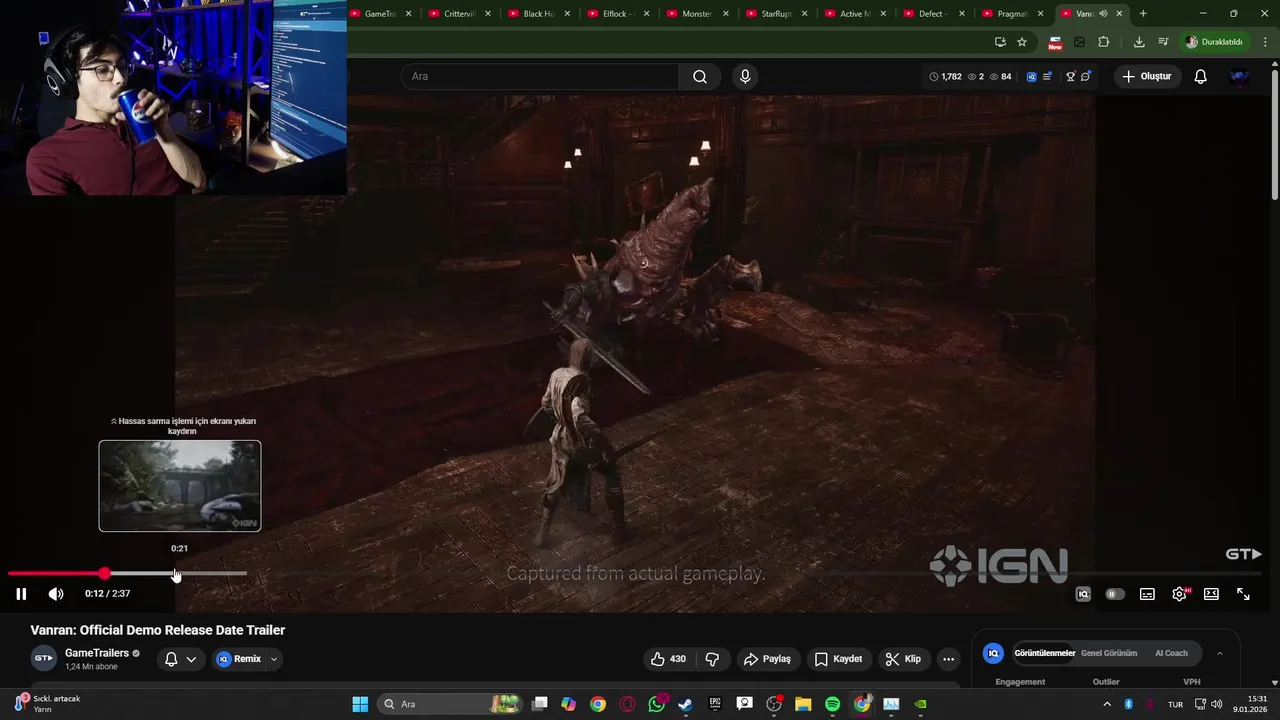Enter fullscreen with the expand icon
The height and width of the screenshot is (720, 1280).
[1243, 594]
